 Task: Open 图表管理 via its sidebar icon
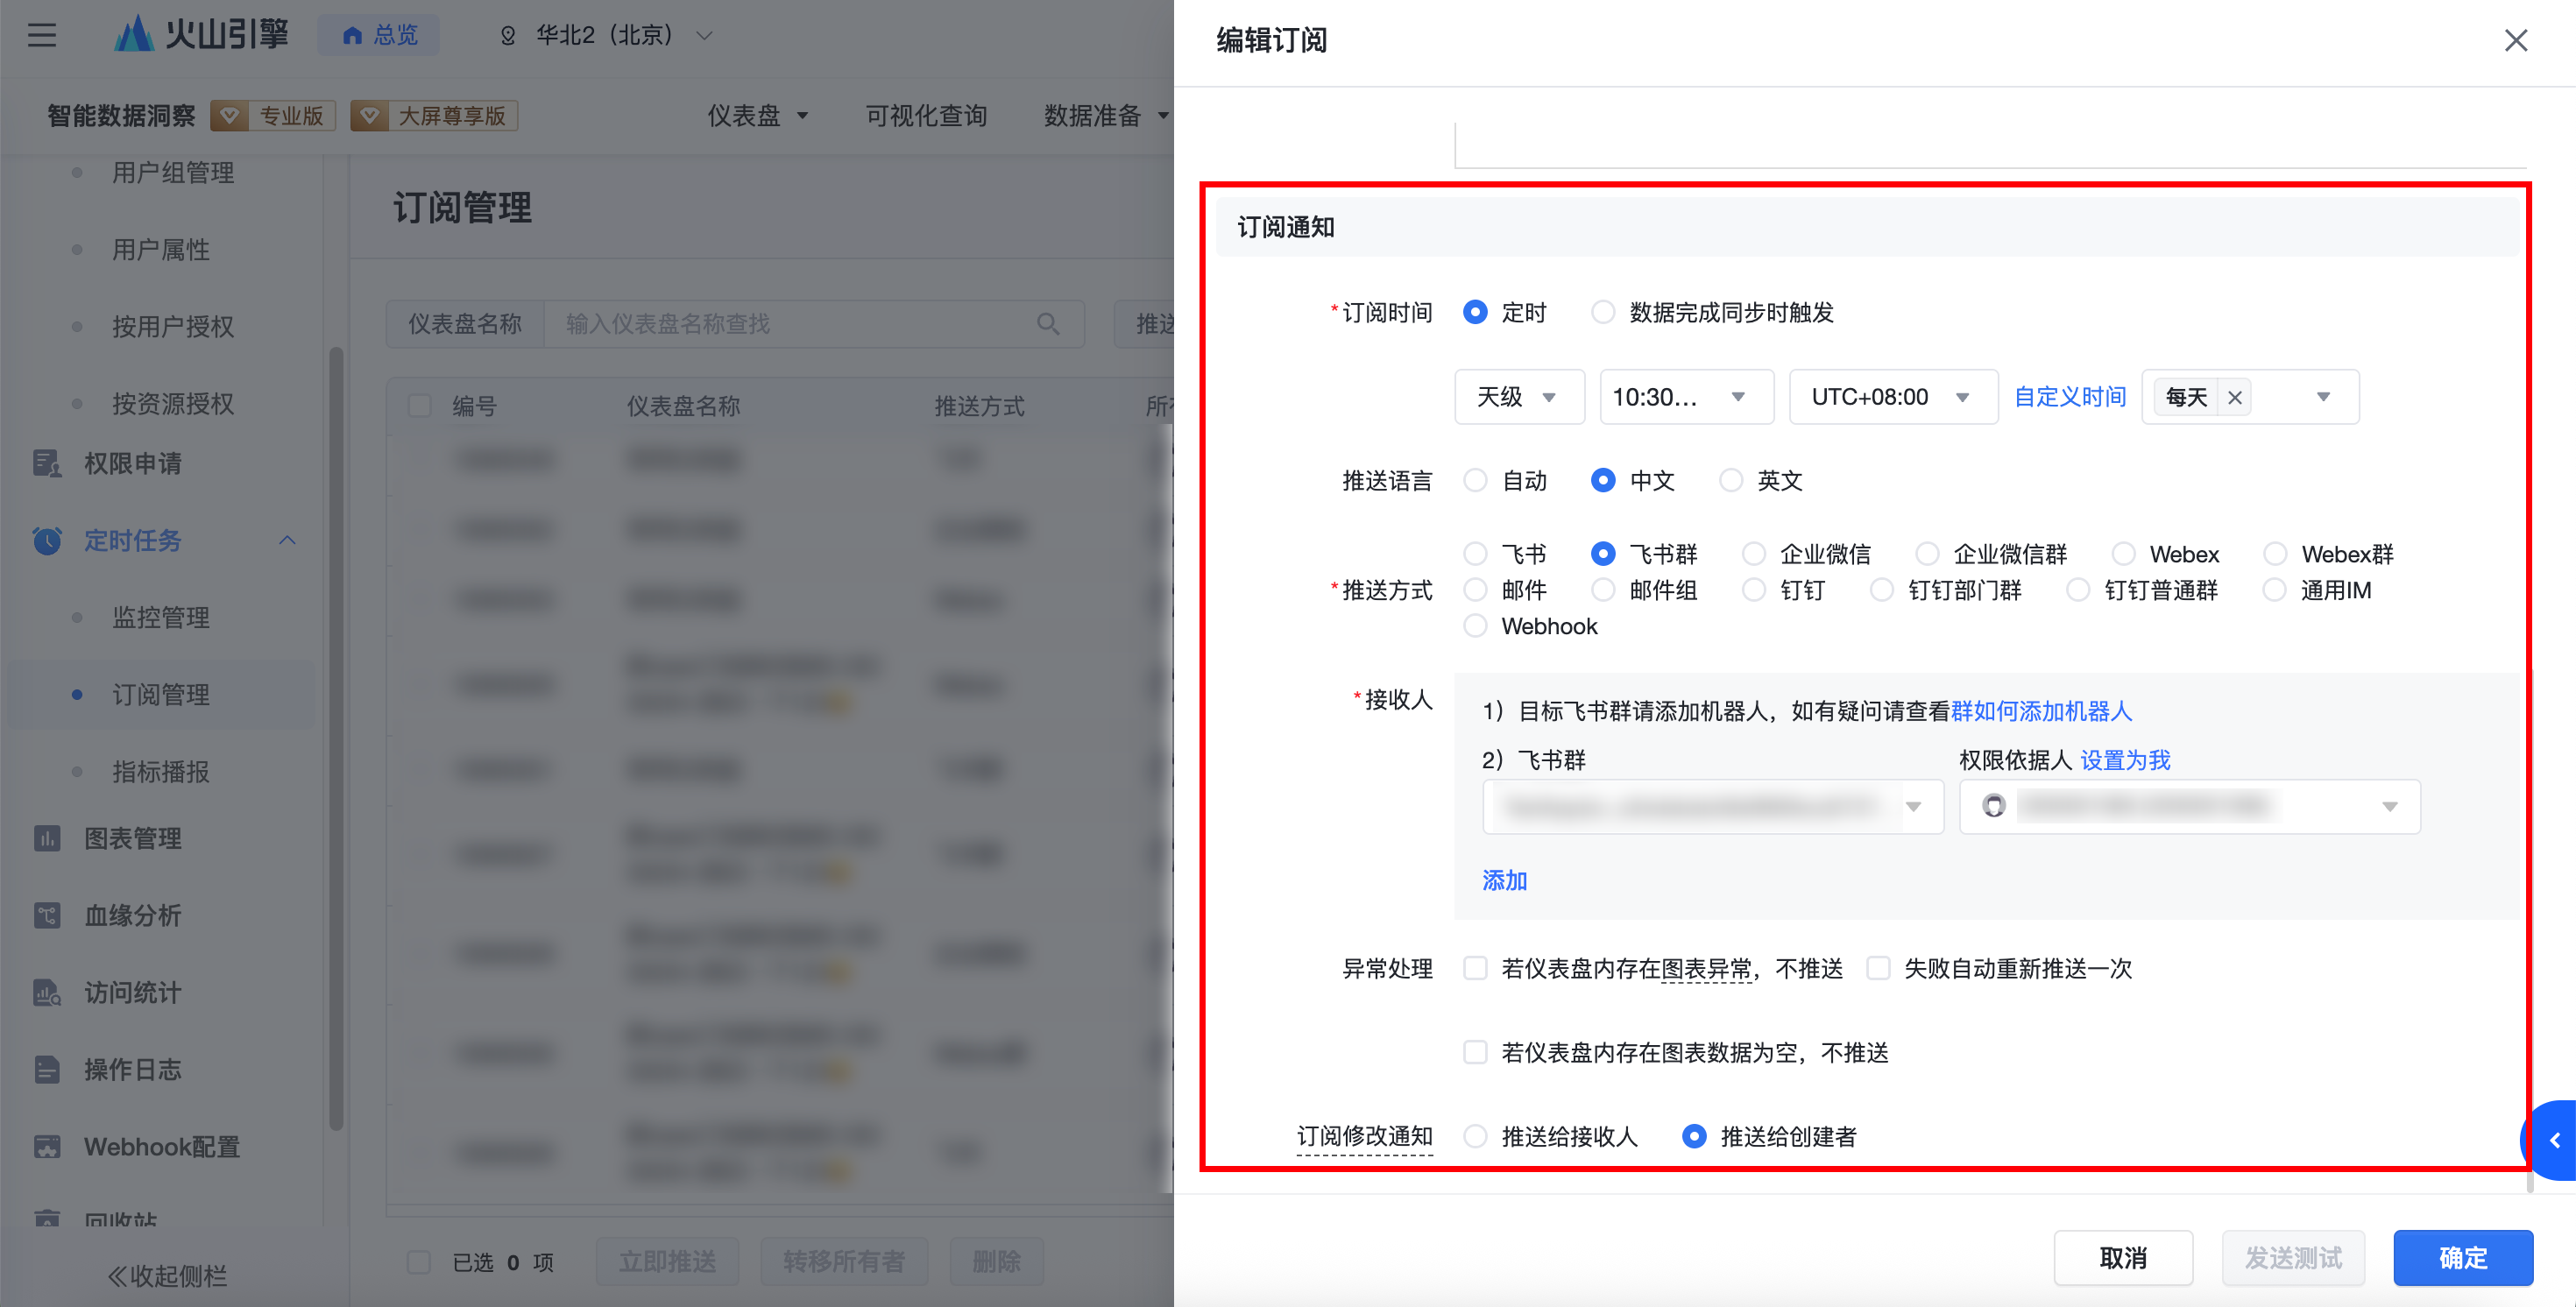pos(46,838)
